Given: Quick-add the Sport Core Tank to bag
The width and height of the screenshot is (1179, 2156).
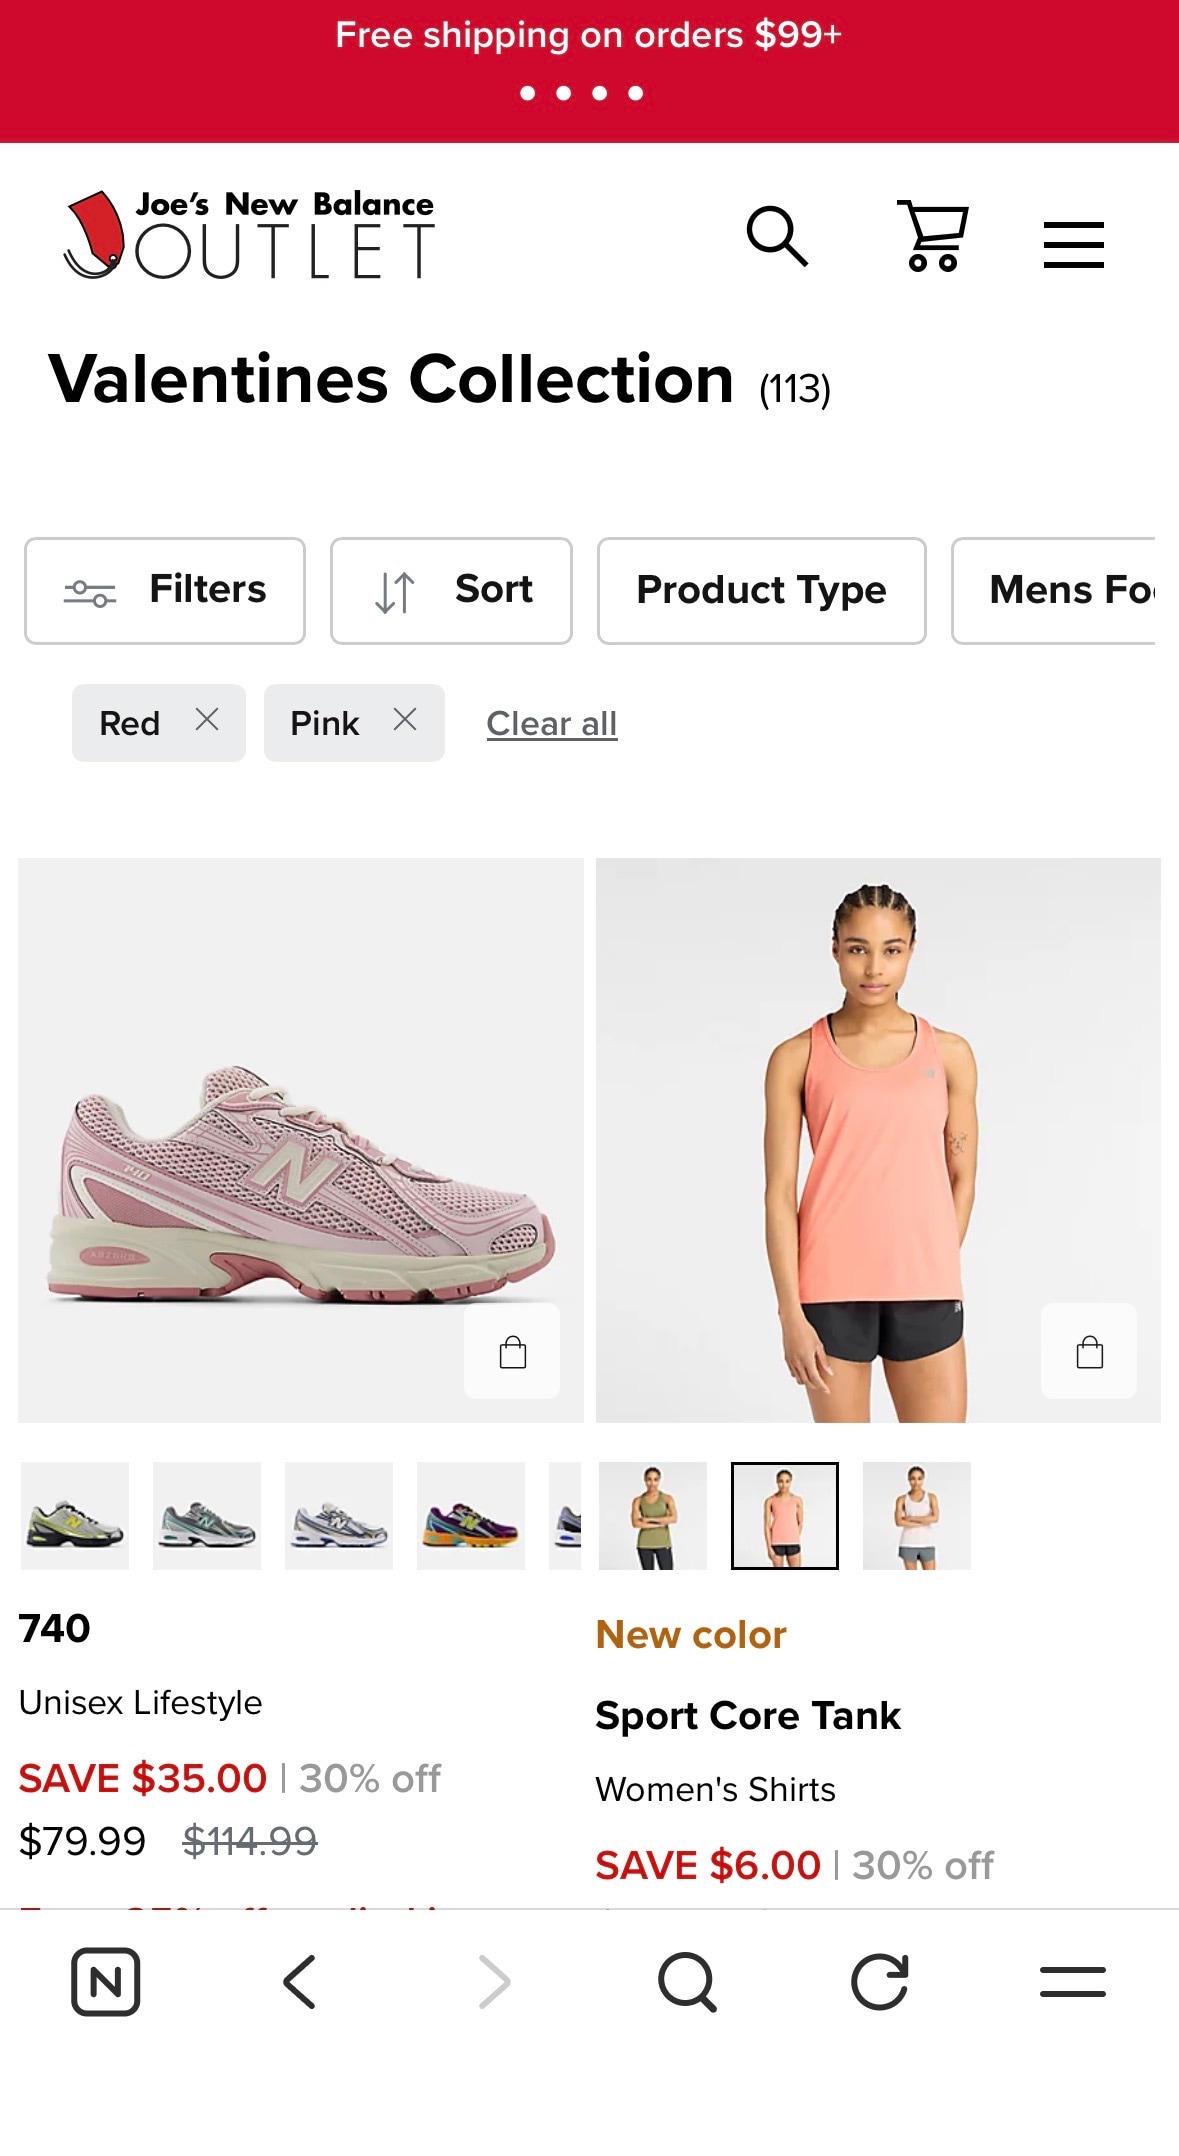Looking at the screenshot, I should 1088,1351.
